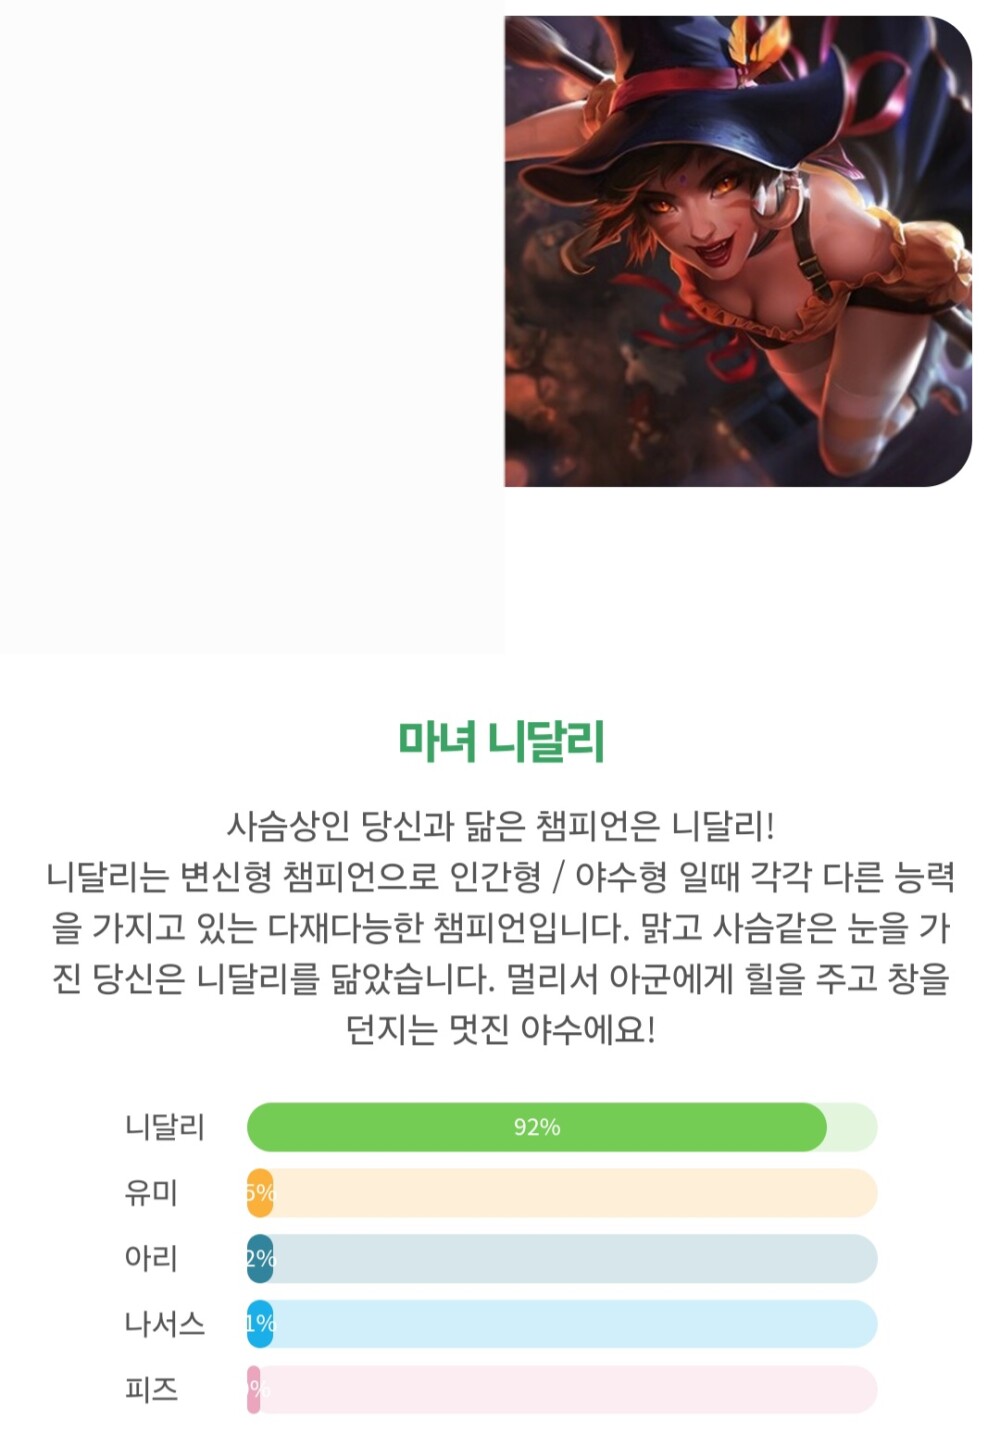Click the 유미 orange progress bar

[562, 1193]
